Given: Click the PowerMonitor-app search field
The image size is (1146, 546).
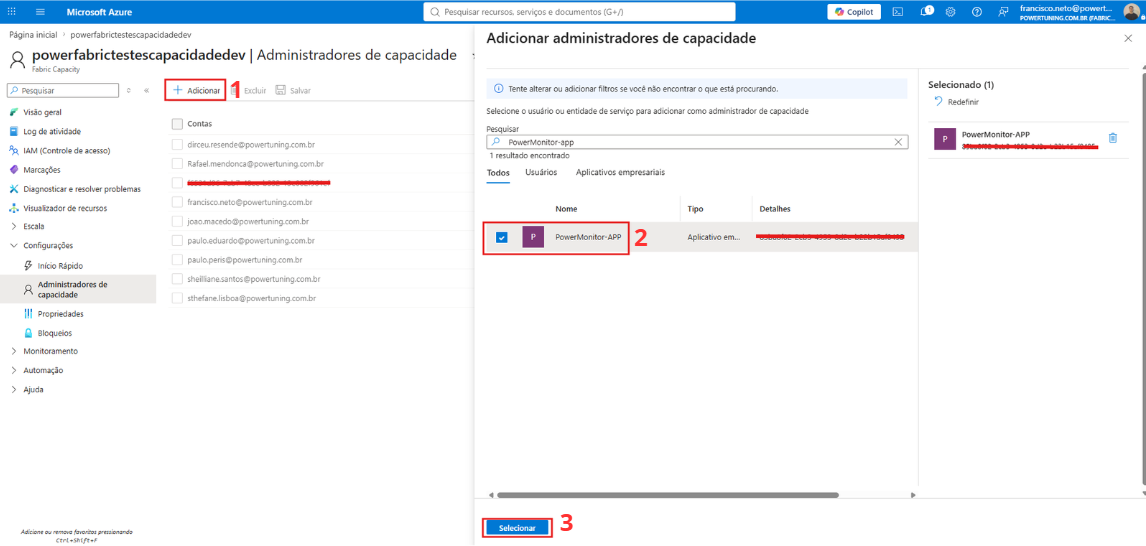Looking at the screenshot, I should pyautogui.click(x=697, y=143).
